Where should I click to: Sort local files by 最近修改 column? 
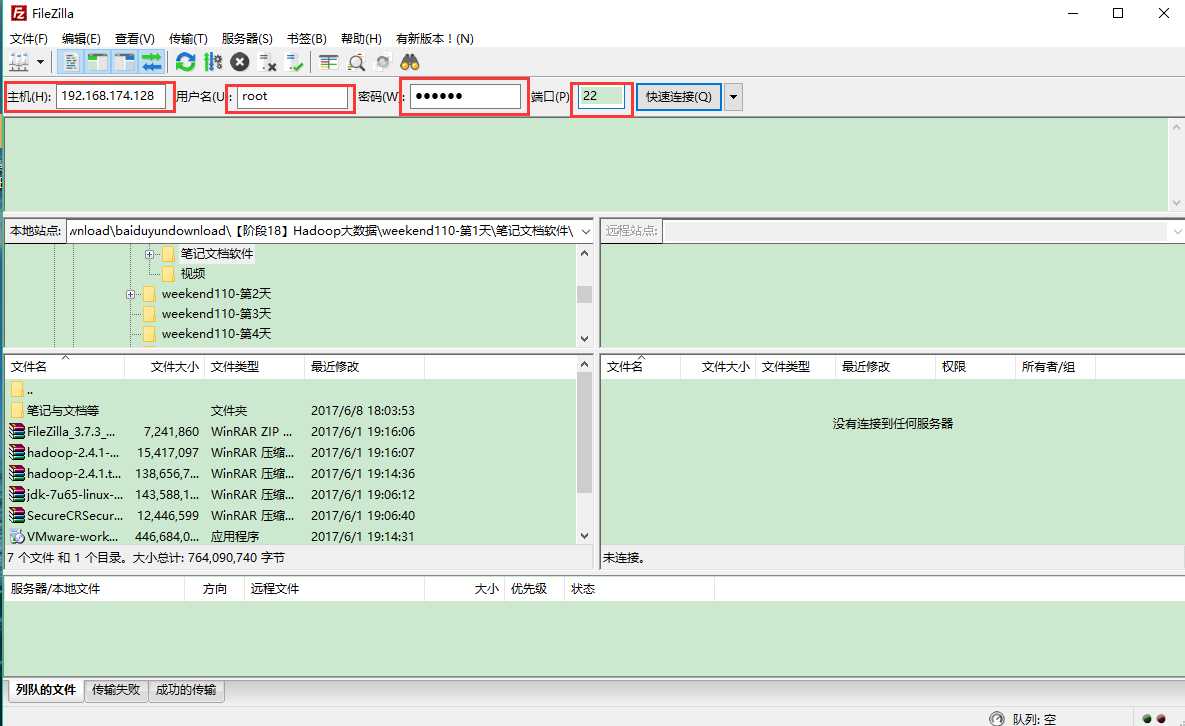(365, 367)
